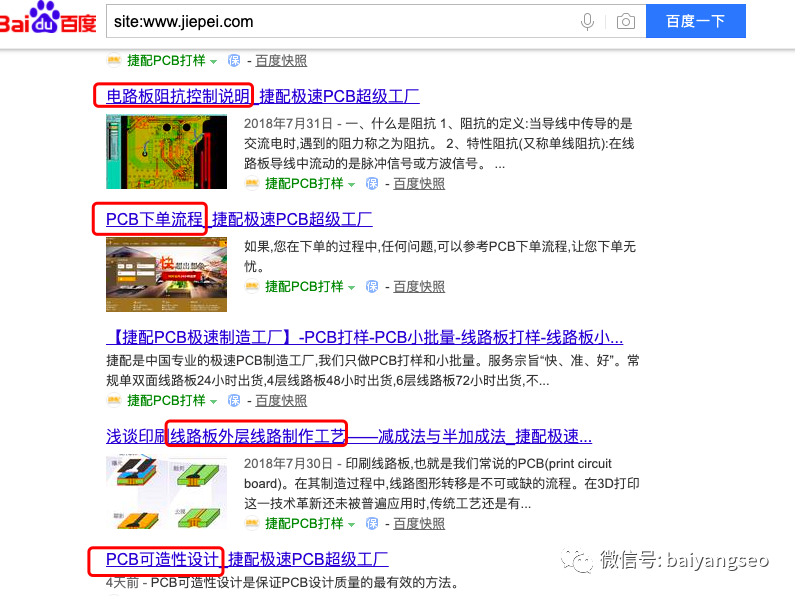Expand the 捷配PCB打样 dropdown under the 捷配PCB极速制造工厂 result
Screen dimensions: 795x596
pyautogui.click(x=213, y=401)
